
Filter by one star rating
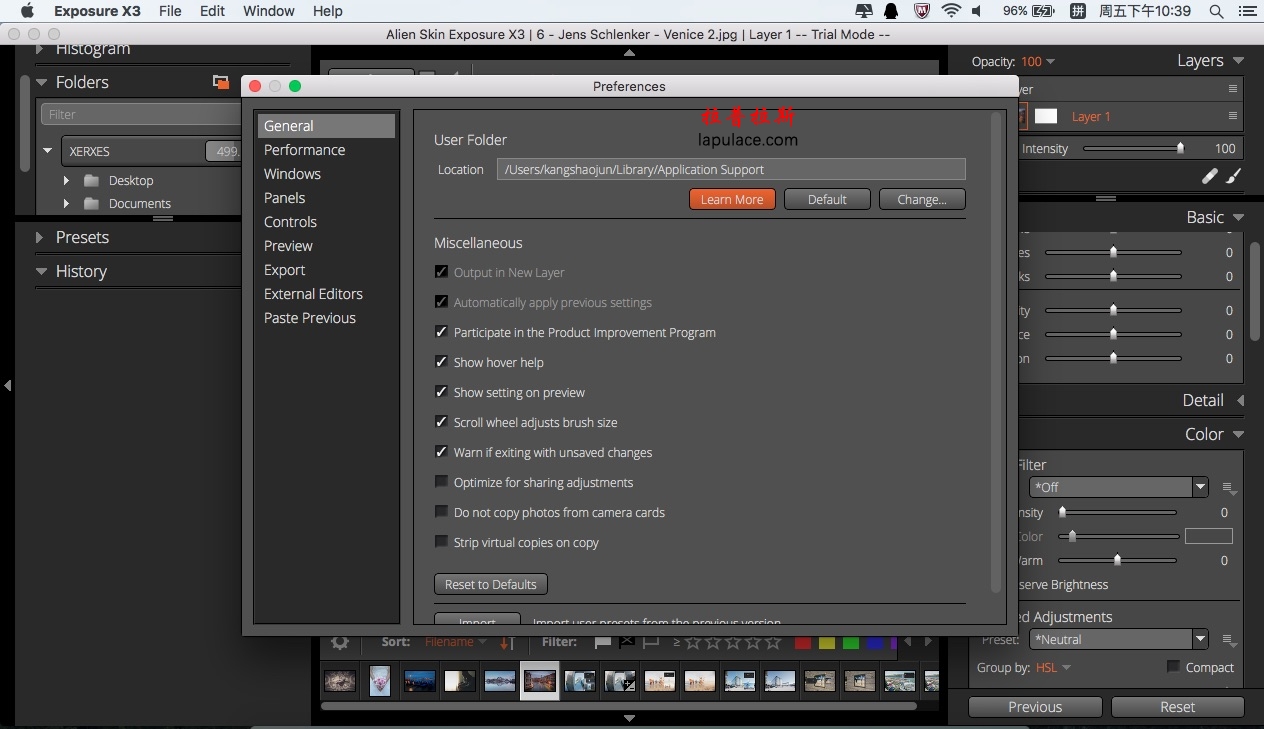(x=692, y=642)
